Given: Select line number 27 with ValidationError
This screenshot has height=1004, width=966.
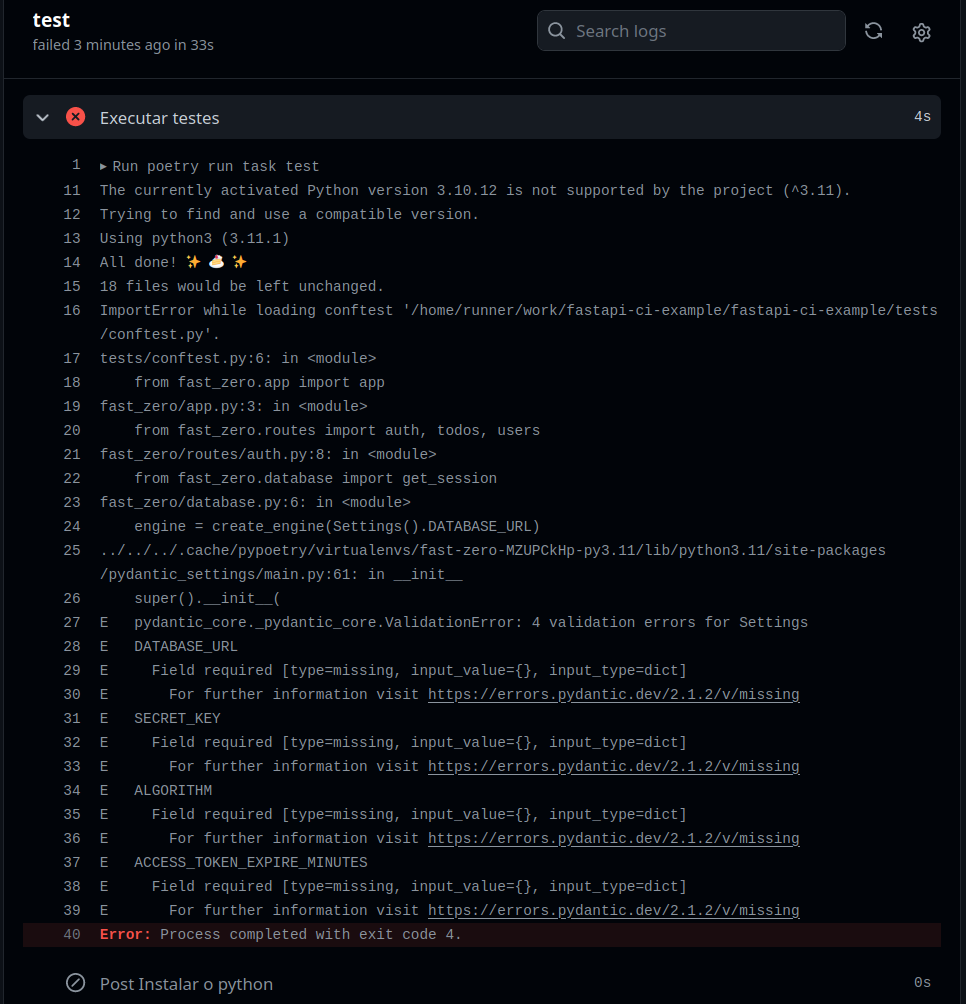Looking at the screenshot, I should 71,622.
